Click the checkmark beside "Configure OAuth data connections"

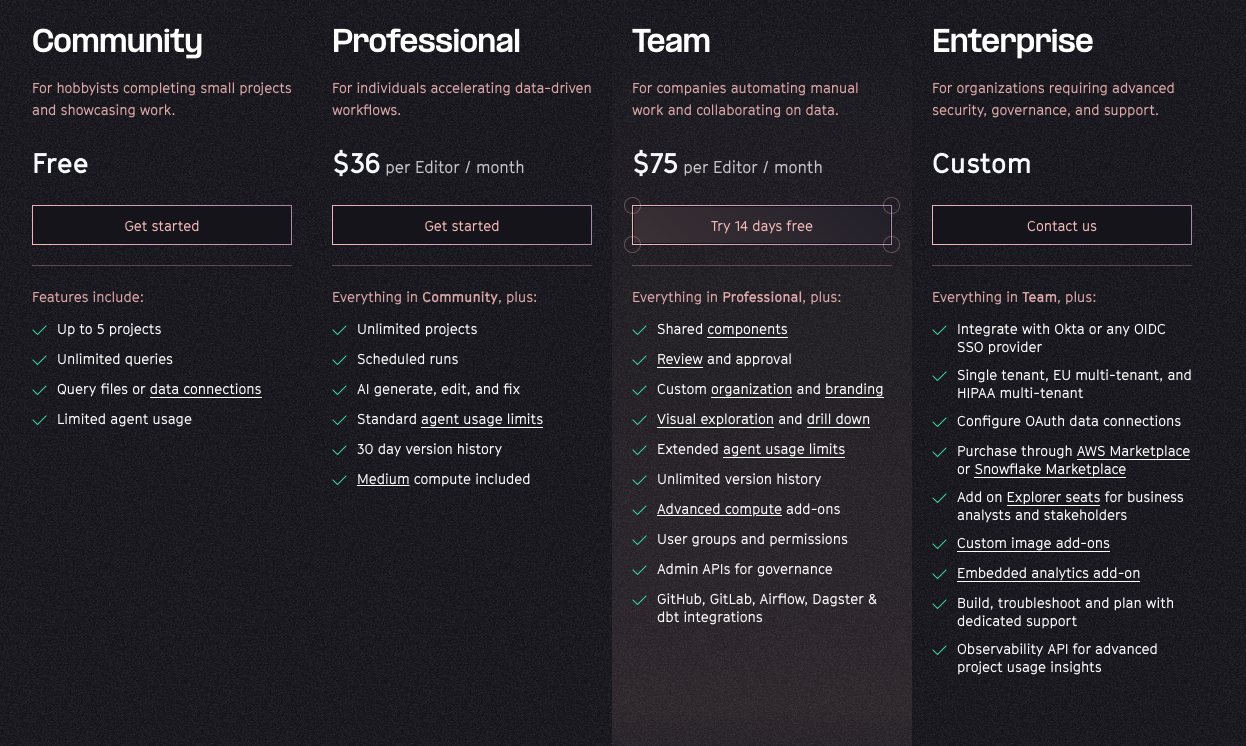pos(940,421)
